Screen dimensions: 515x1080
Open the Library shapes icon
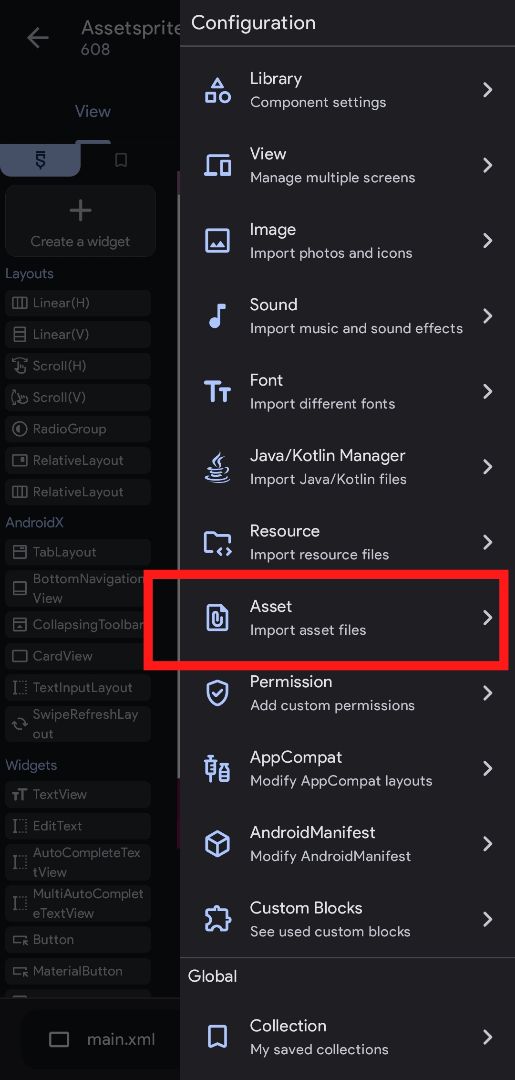218,90
